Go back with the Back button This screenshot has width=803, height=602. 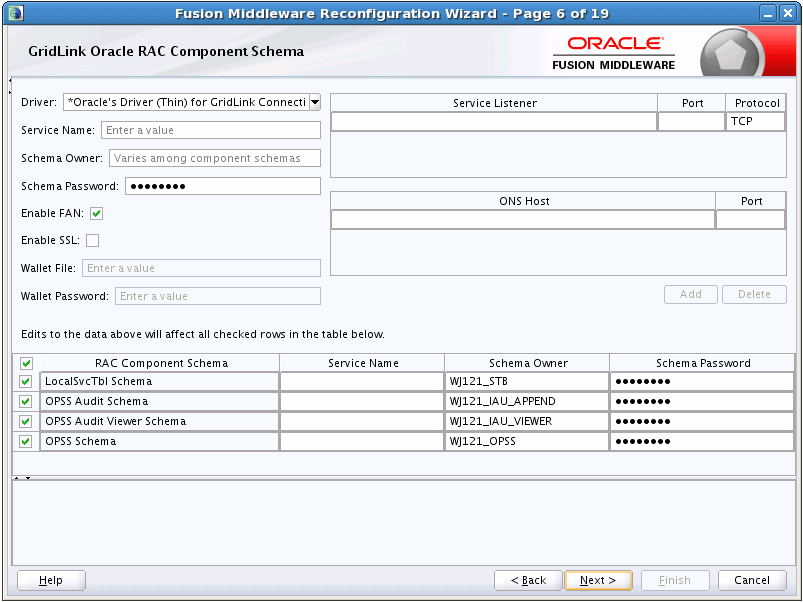pos(527,580)
